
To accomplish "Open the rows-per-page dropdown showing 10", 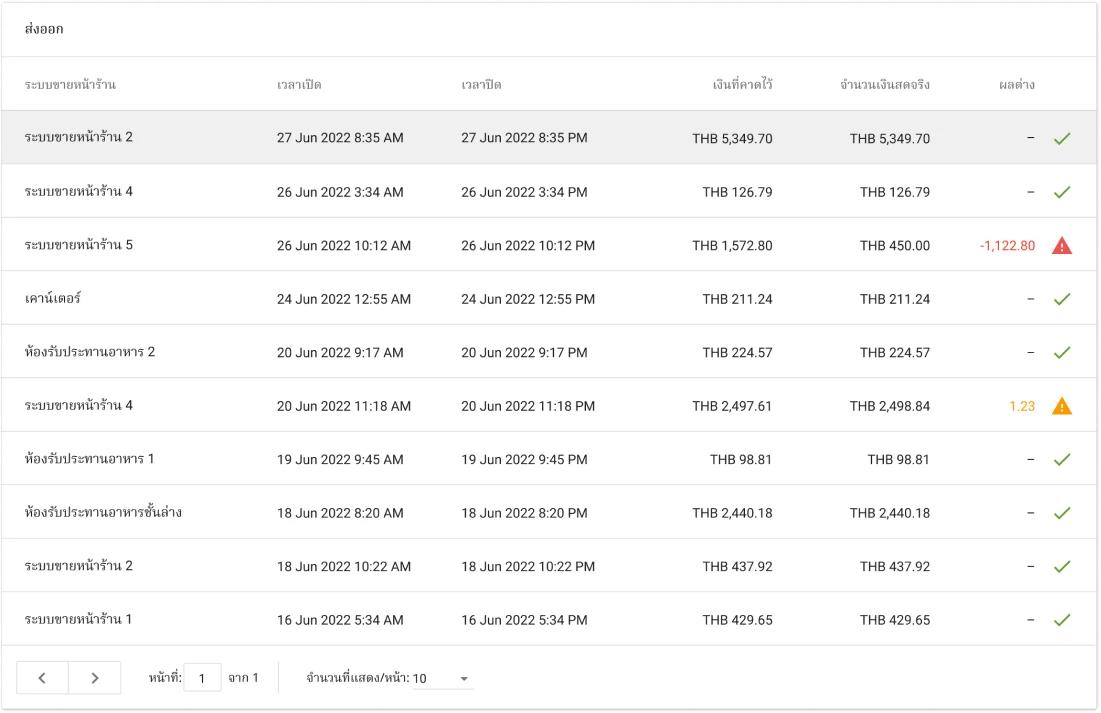I will 441,679.
